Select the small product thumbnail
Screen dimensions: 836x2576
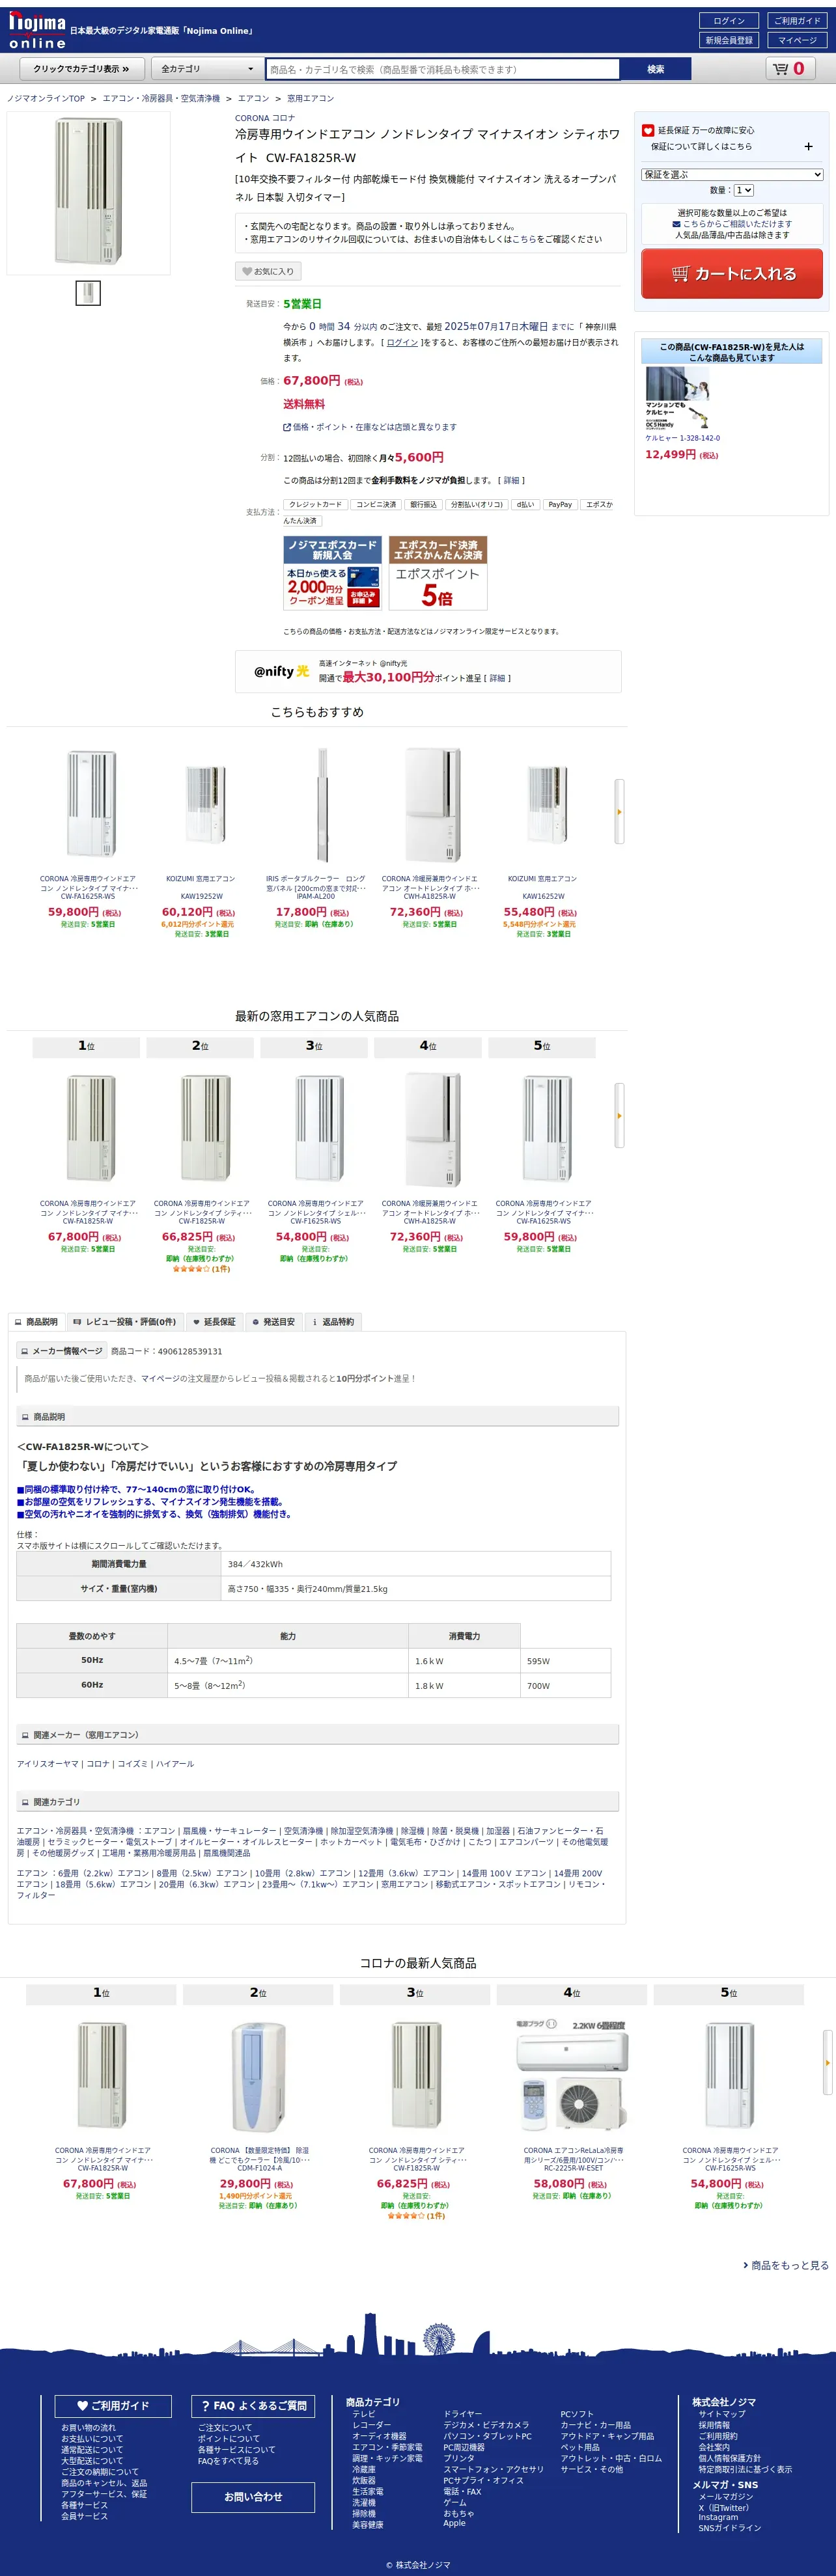click(x=88, y=293)
